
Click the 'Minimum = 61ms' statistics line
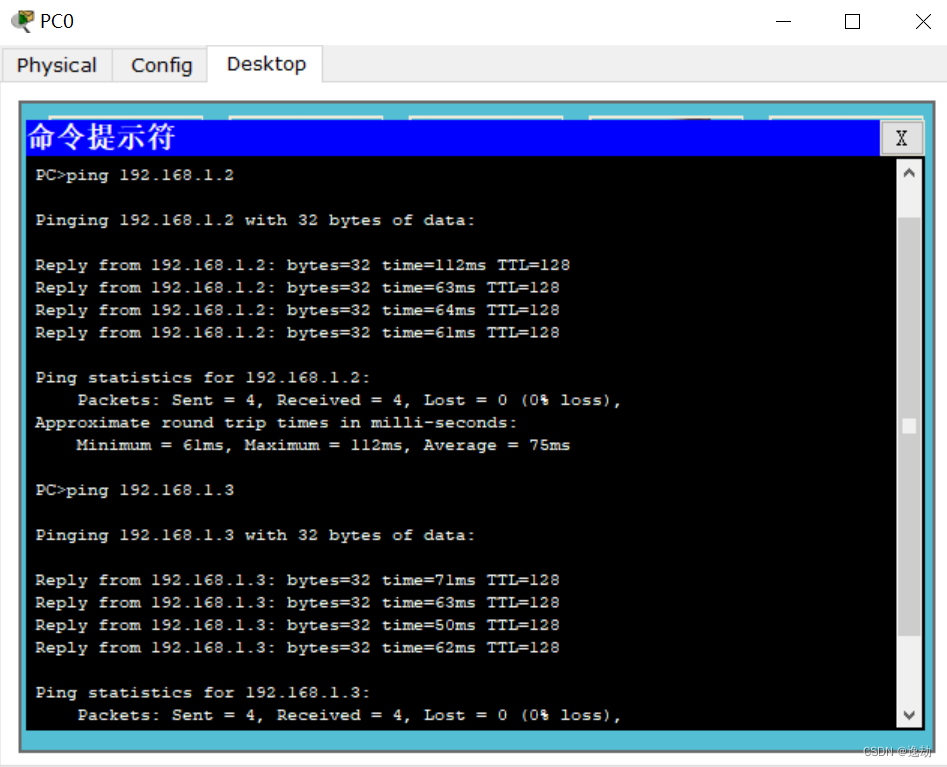pos(323,445)
